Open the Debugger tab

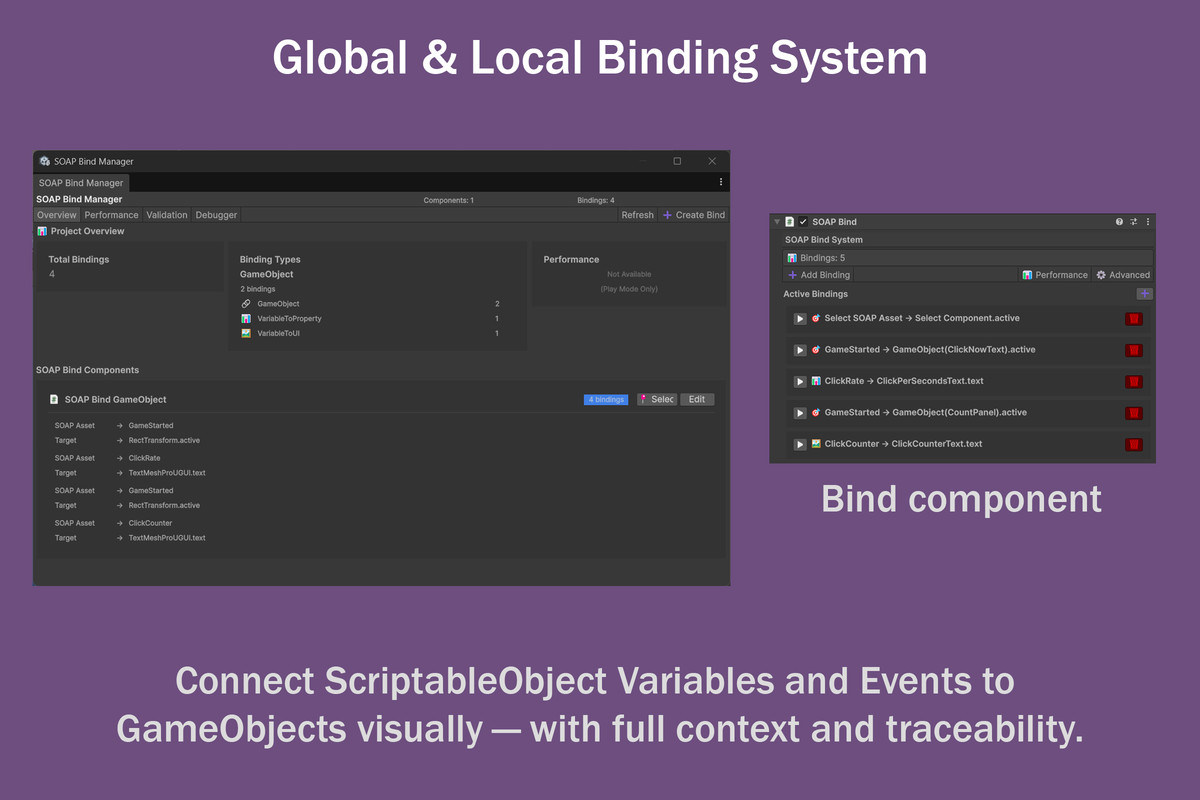216,215
